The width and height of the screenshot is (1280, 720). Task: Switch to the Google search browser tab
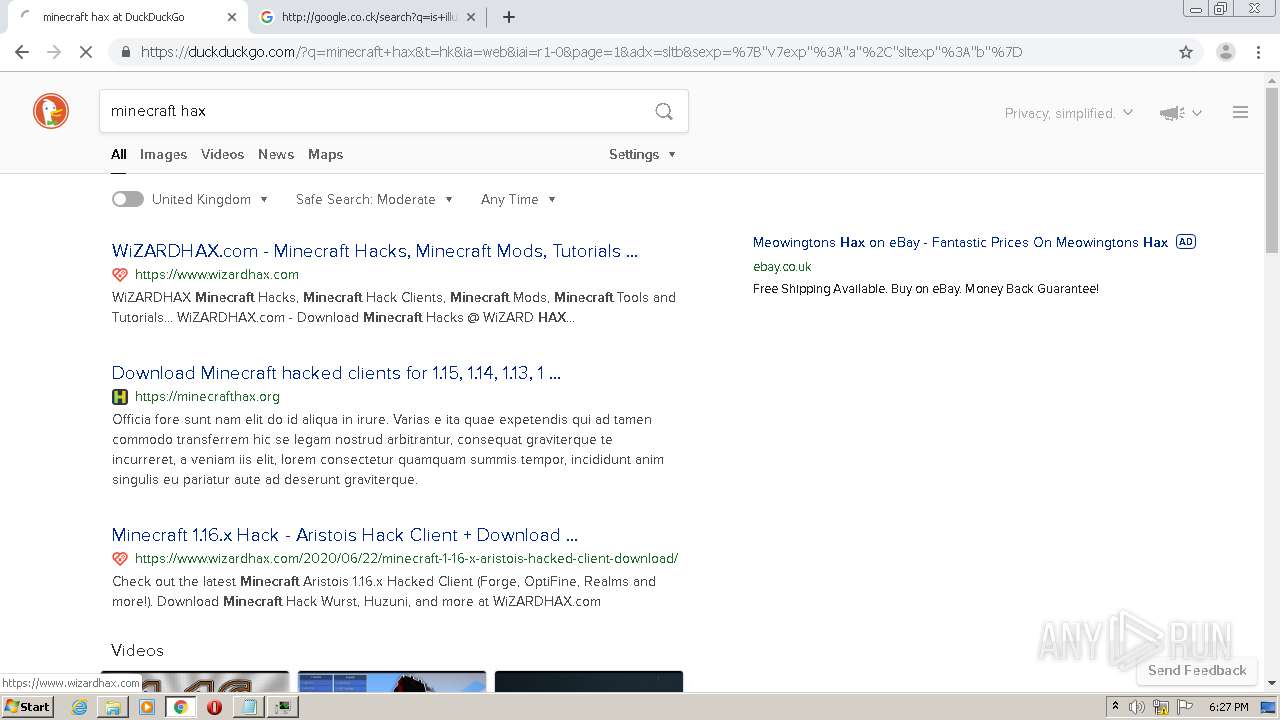point(368,17)
